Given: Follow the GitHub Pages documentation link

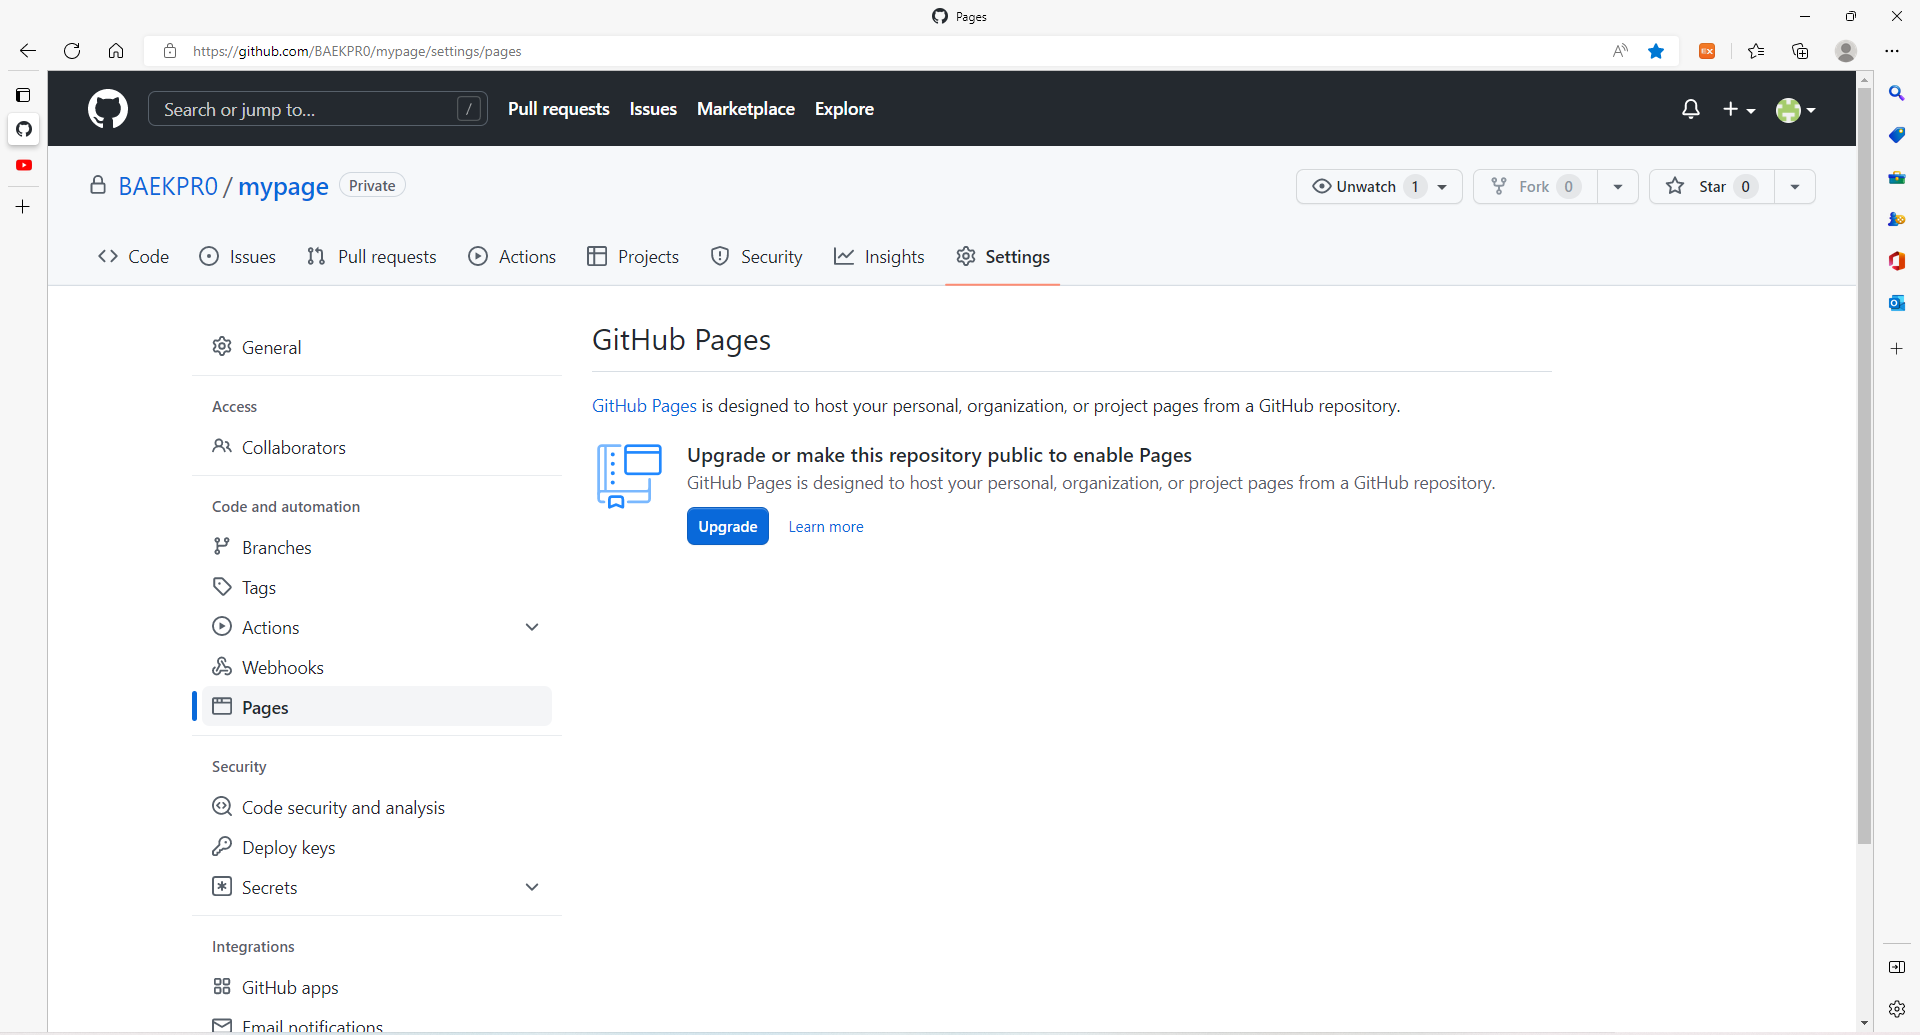Looking at the screenshot, I should [644, 406].
